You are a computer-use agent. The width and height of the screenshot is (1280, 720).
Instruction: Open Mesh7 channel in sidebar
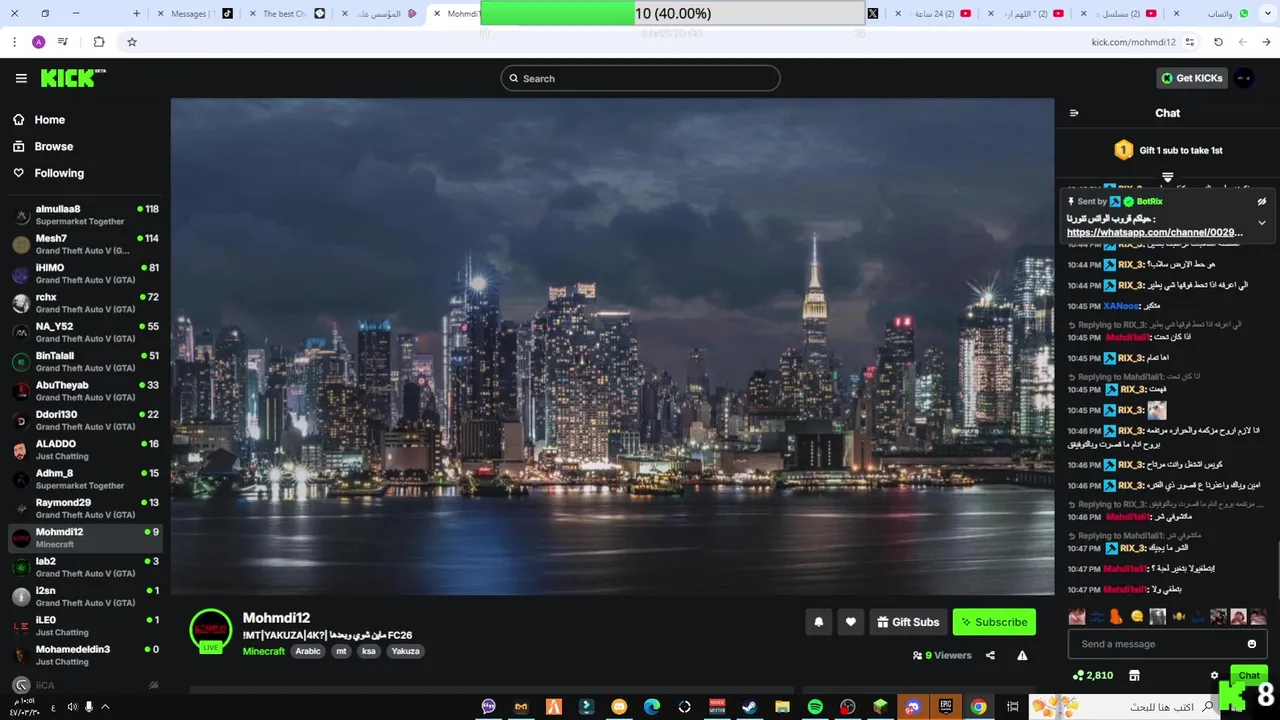point(85,244)
